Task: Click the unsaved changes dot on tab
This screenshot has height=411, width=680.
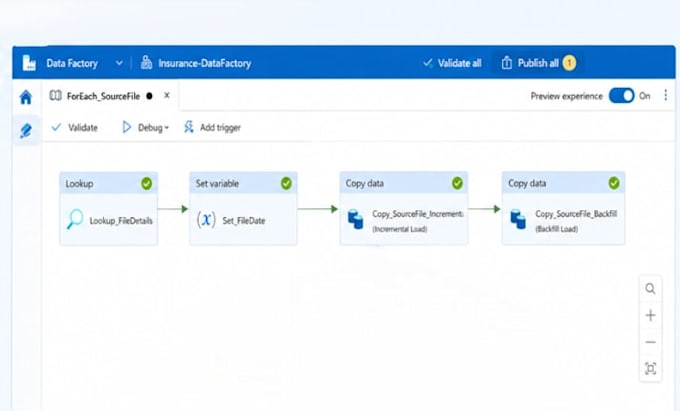Action: pos(150,96)
